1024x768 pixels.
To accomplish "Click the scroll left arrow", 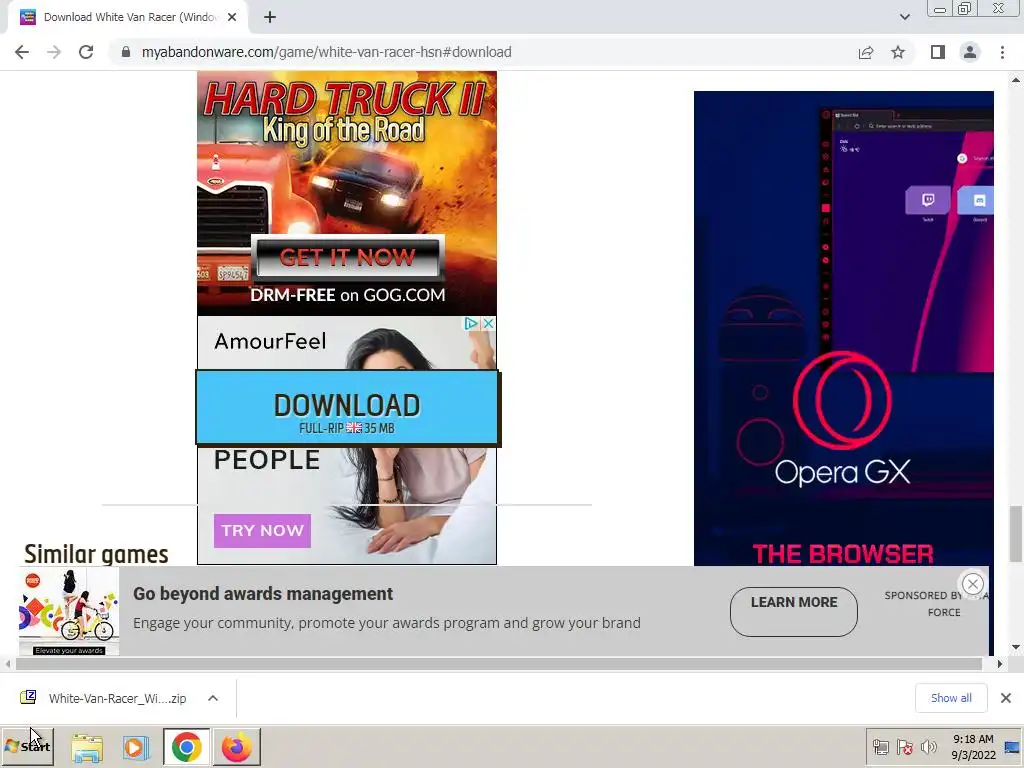I will pos(7,664).
